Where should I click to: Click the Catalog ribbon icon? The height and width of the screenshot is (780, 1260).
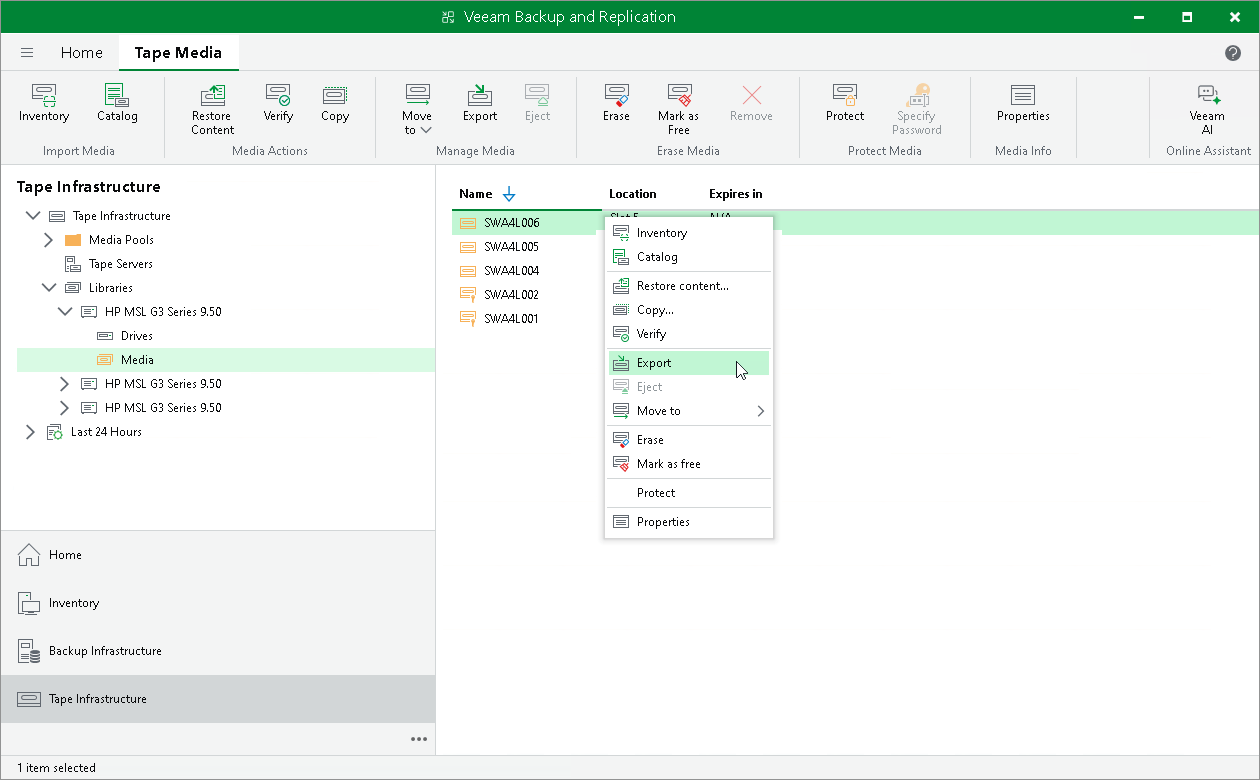pyautogui.click(x=117, y=105)
